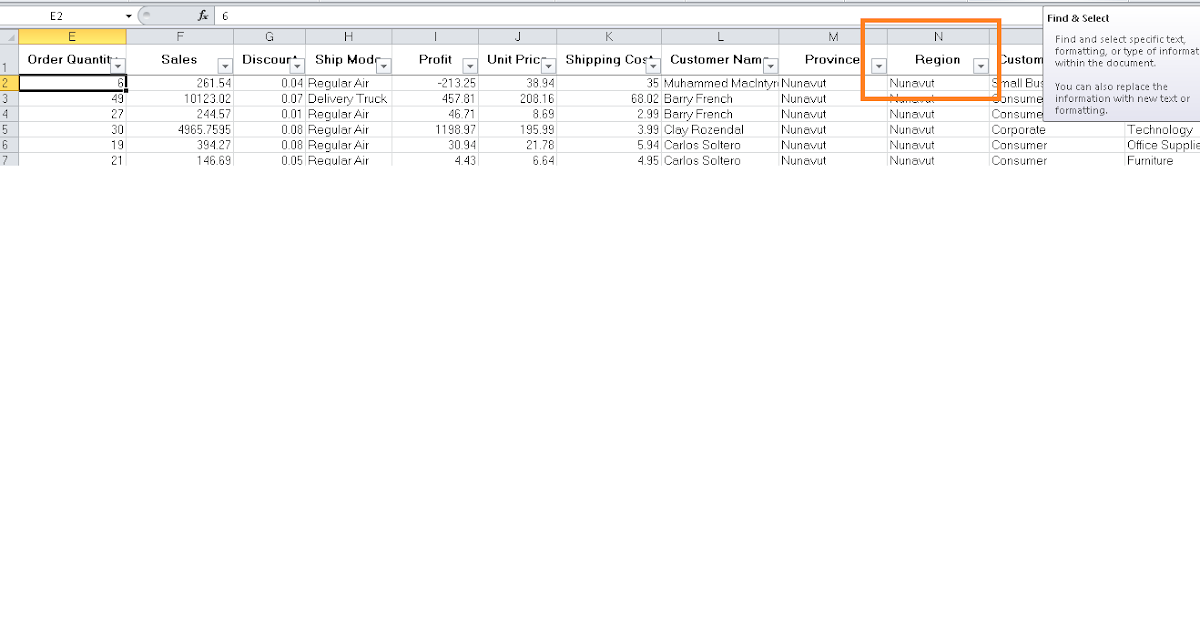Screen dimensions: 1200x630
Task: Open the Sales column filter icon
Action: pyautogui.click(x=225, y=67)
